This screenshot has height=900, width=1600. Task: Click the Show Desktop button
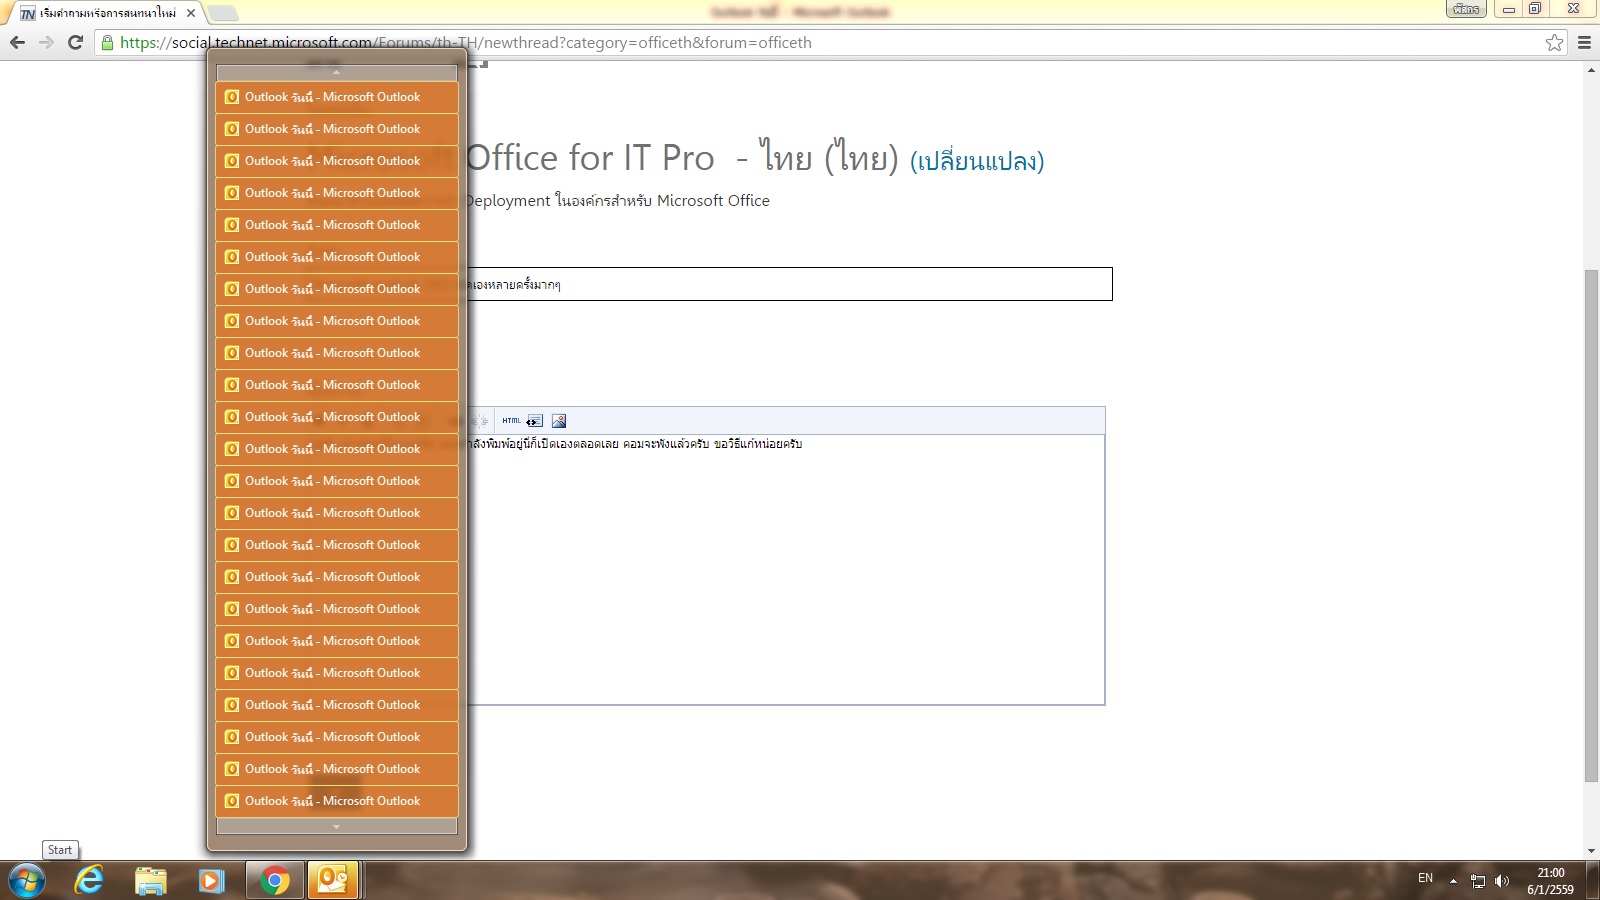1593,881
